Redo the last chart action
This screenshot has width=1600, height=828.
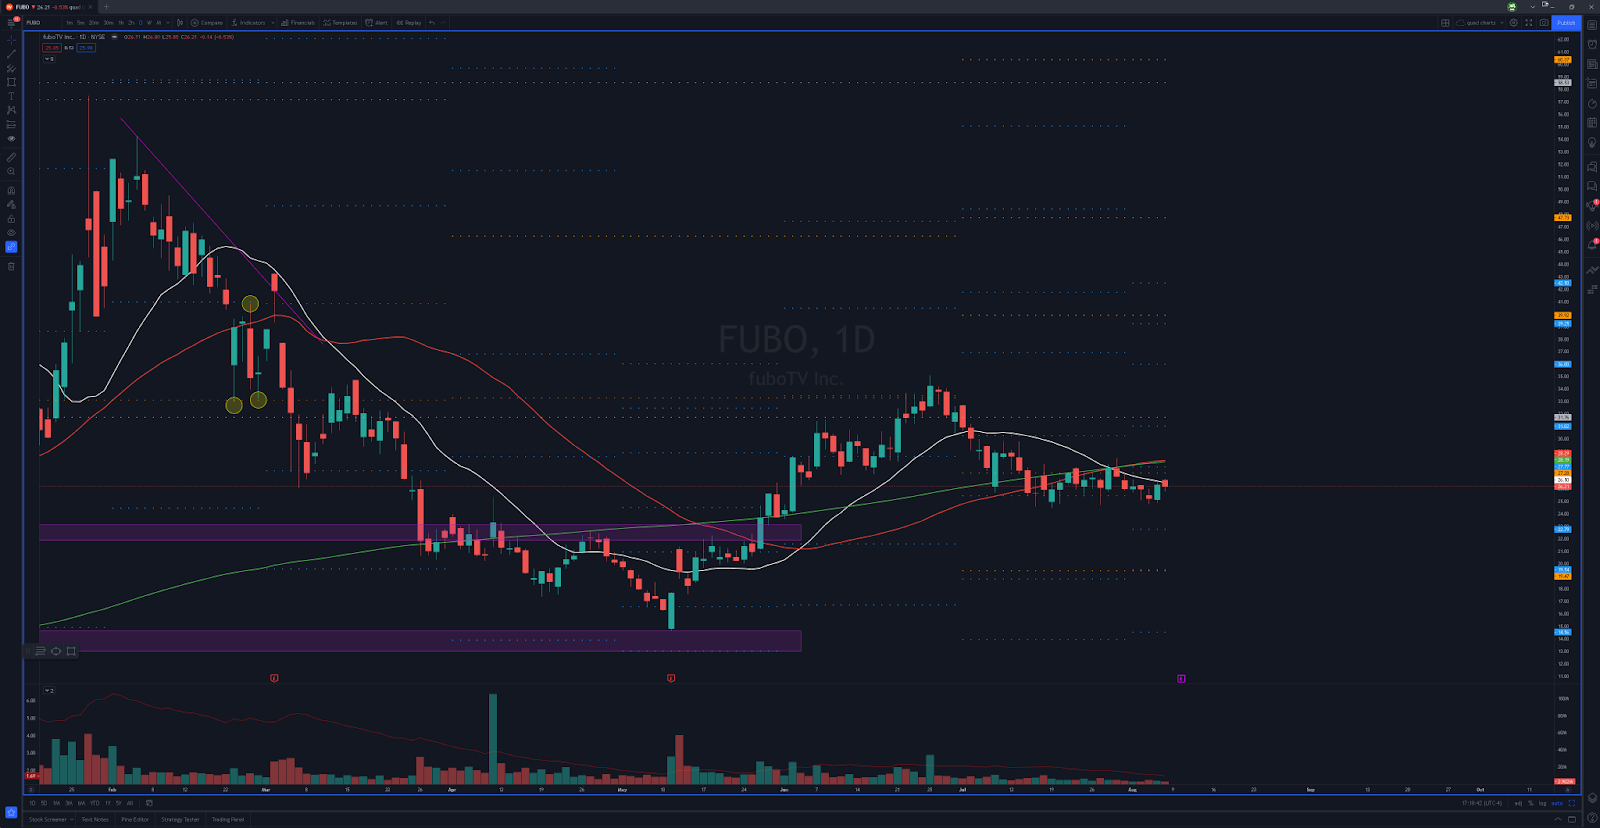click(443, 22)
